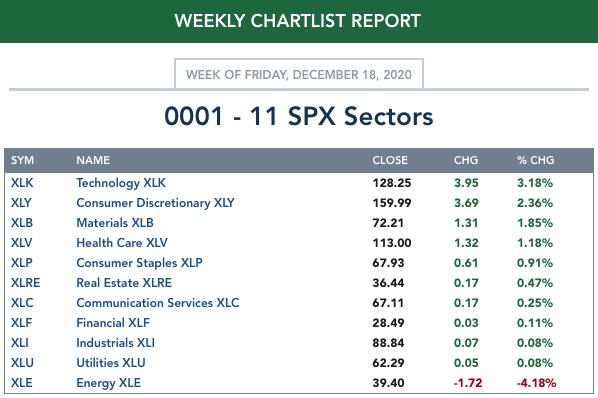Open the XLK symbol link
598x398 pixels.
pos(22,183)
